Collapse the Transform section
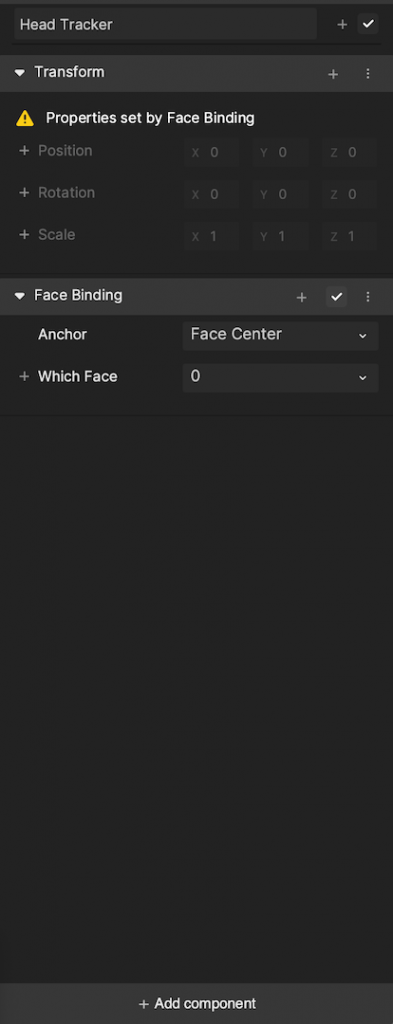 20,72
